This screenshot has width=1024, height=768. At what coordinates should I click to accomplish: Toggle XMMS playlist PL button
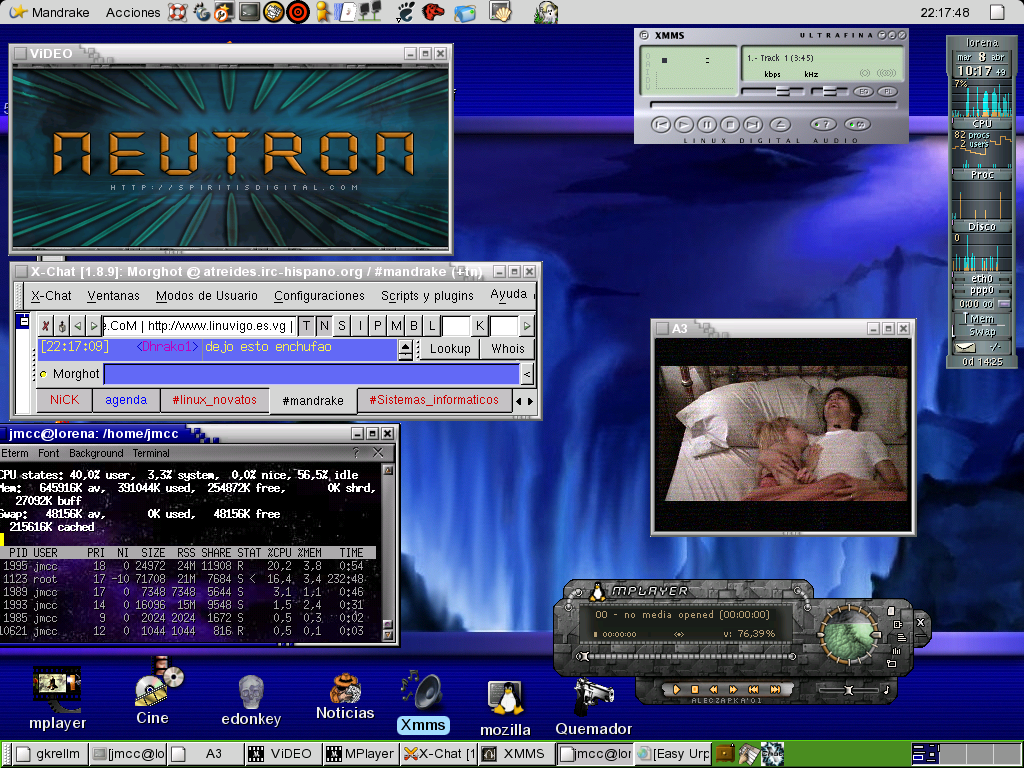[x=887, y=91]
